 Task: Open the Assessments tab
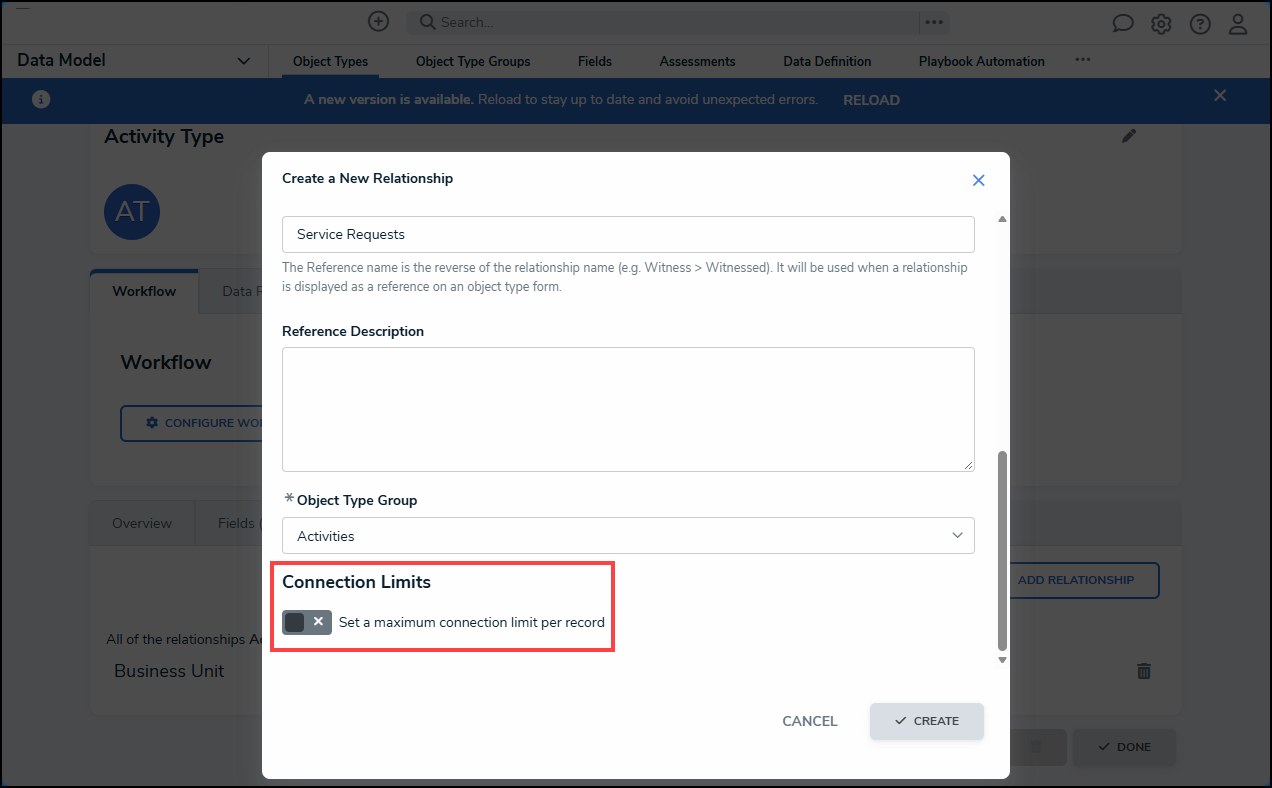[x=697, y=61]
